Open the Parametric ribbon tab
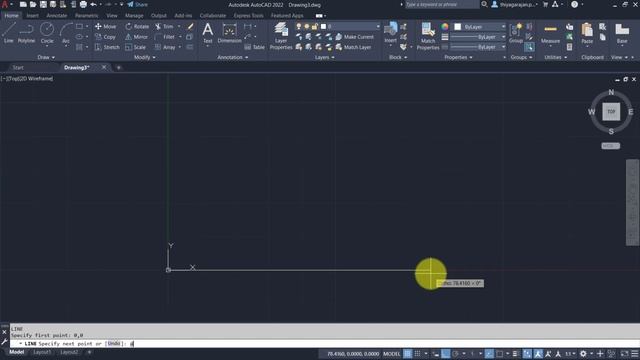 [x=86, y=16]
